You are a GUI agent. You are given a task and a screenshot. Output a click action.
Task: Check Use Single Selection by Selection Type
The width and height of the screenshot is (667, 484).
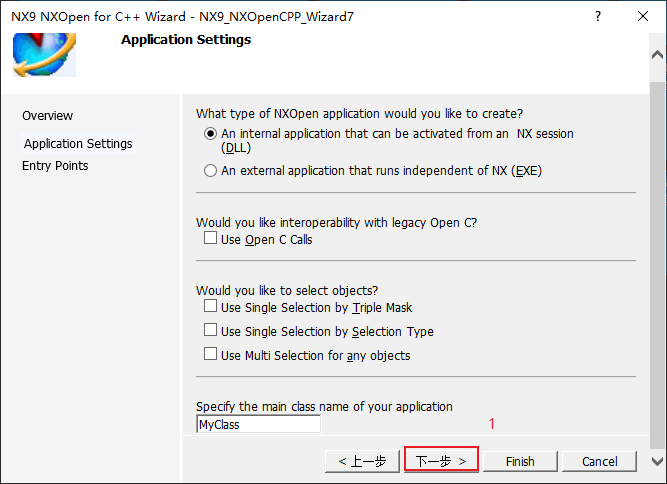point(210,330)
